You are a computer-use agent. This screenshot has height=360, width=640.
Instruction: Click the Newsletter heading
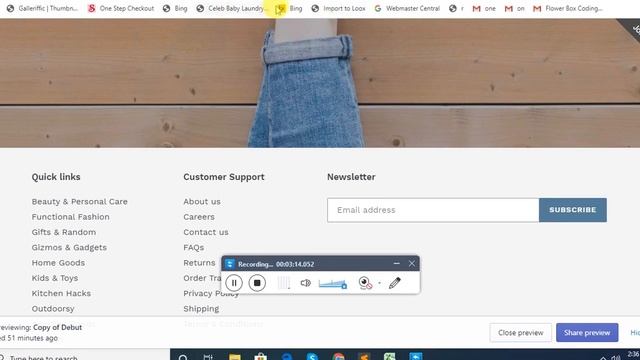pos(351,177)
